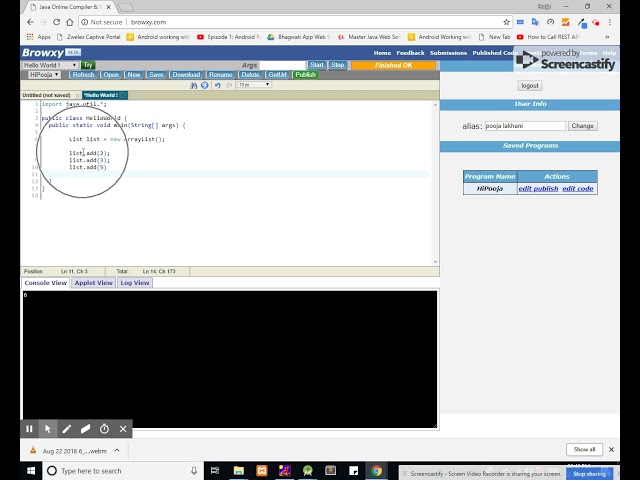Click the Refresh button
The height and width of the screenshot is (480, 640).
click(x=83, y=75)
